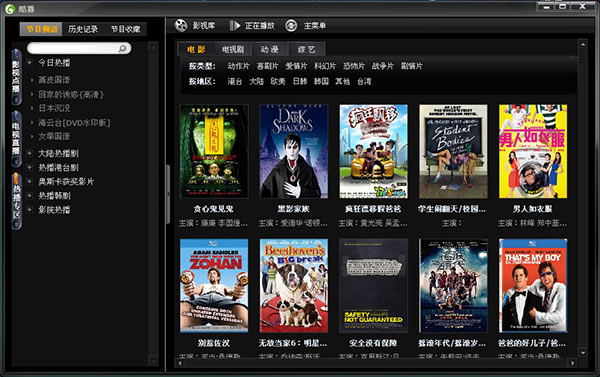Click the green app logo in title bar
This screenshot has width=600, height=377.
tap(10, 8)
